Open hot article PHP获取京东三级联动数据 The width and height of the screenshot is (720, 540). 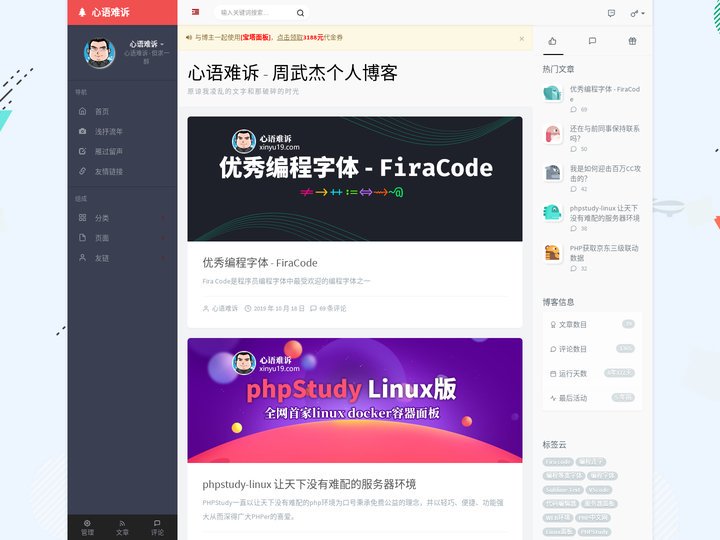604,253
